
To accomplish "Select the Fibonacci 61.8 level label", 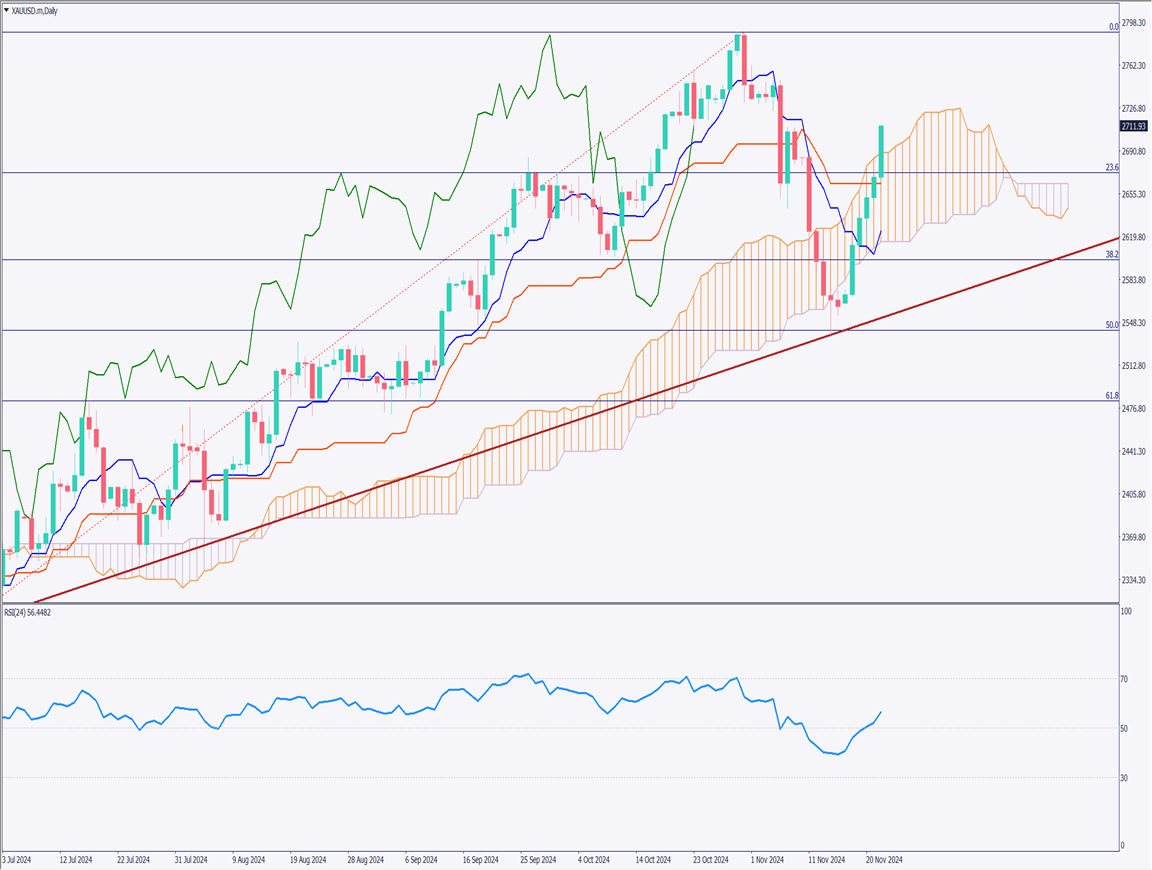I will pos(1112,396).
